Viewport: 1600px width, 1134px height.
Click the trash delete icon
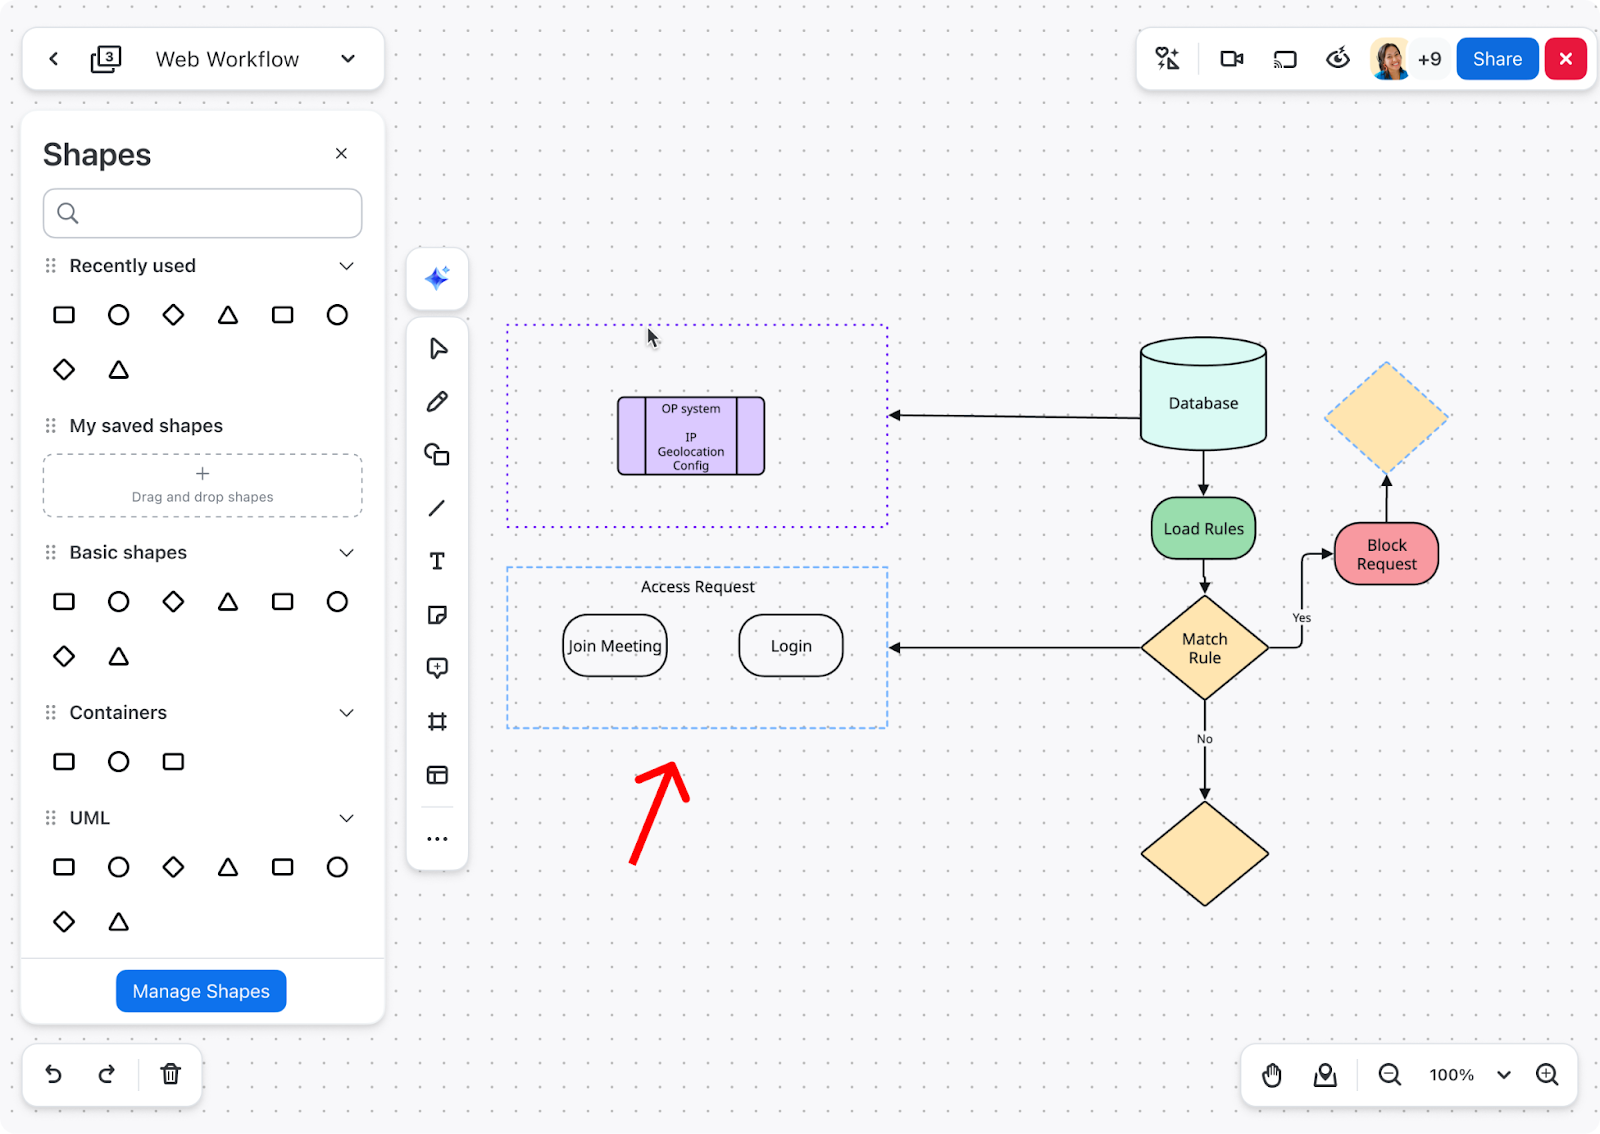pos(171,1074)
